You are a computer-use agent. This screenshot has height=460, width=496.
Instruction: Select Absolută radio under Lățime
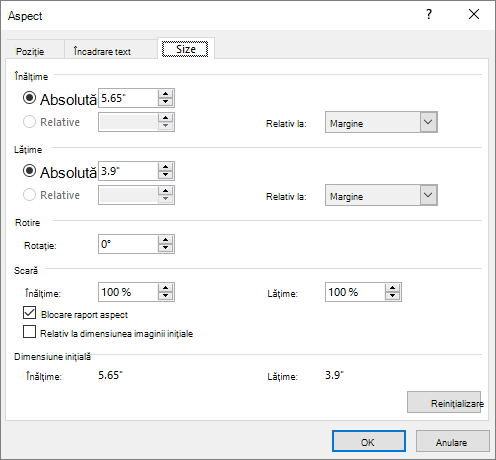pos(29,171)
